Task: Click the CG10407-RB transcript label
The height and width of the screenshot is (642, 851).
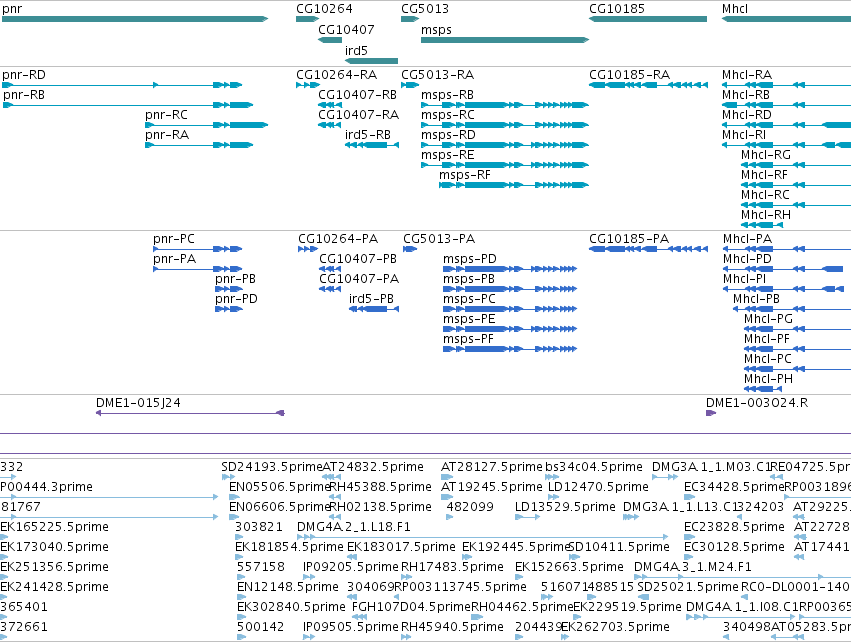Action: click(358, 95)
